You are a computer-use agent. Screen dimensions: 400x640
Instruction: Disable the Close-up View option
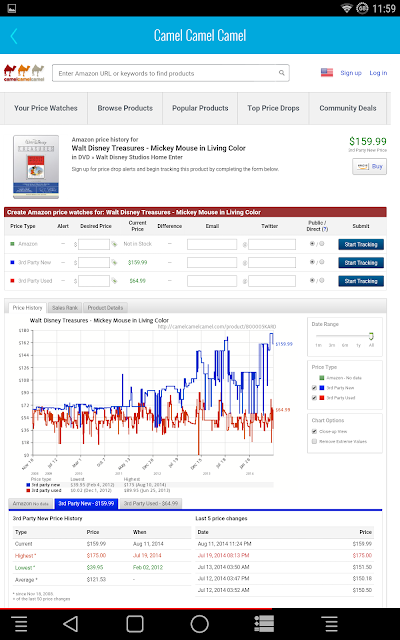pyautogui.click(x=314, y=431)
